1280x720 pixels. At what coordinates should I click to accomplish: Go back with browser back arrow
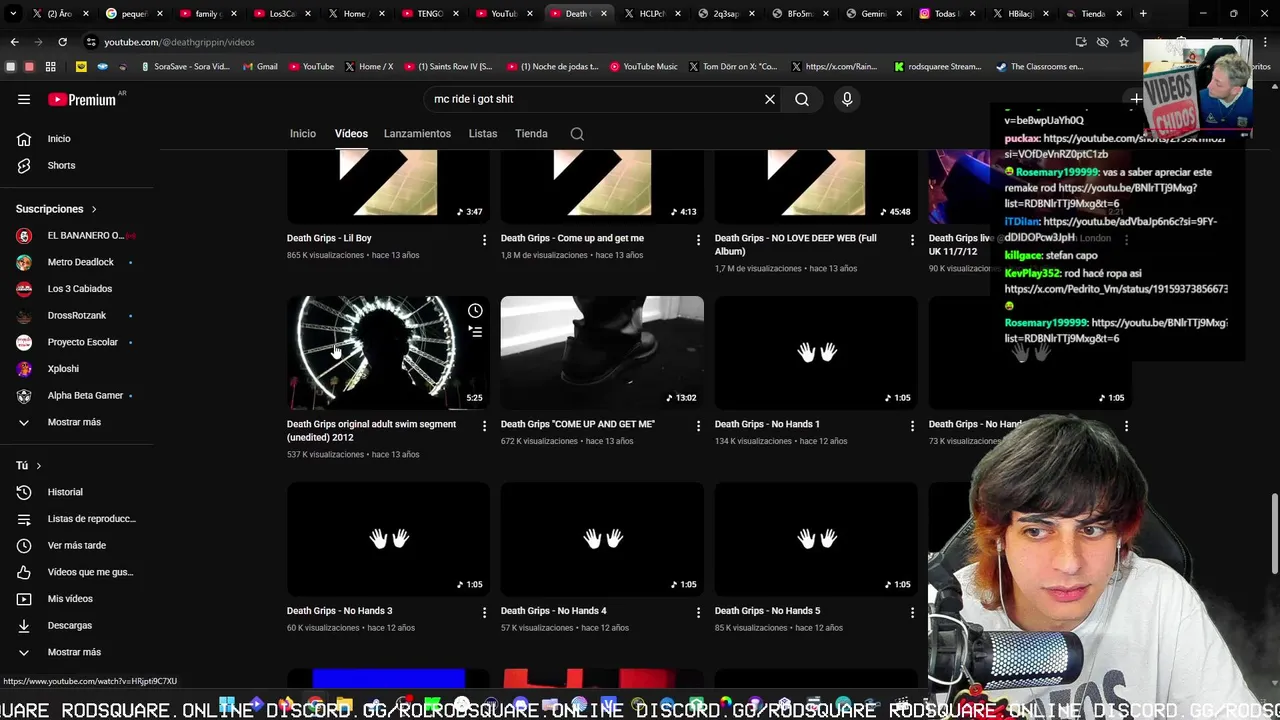[x=14, y=42]
